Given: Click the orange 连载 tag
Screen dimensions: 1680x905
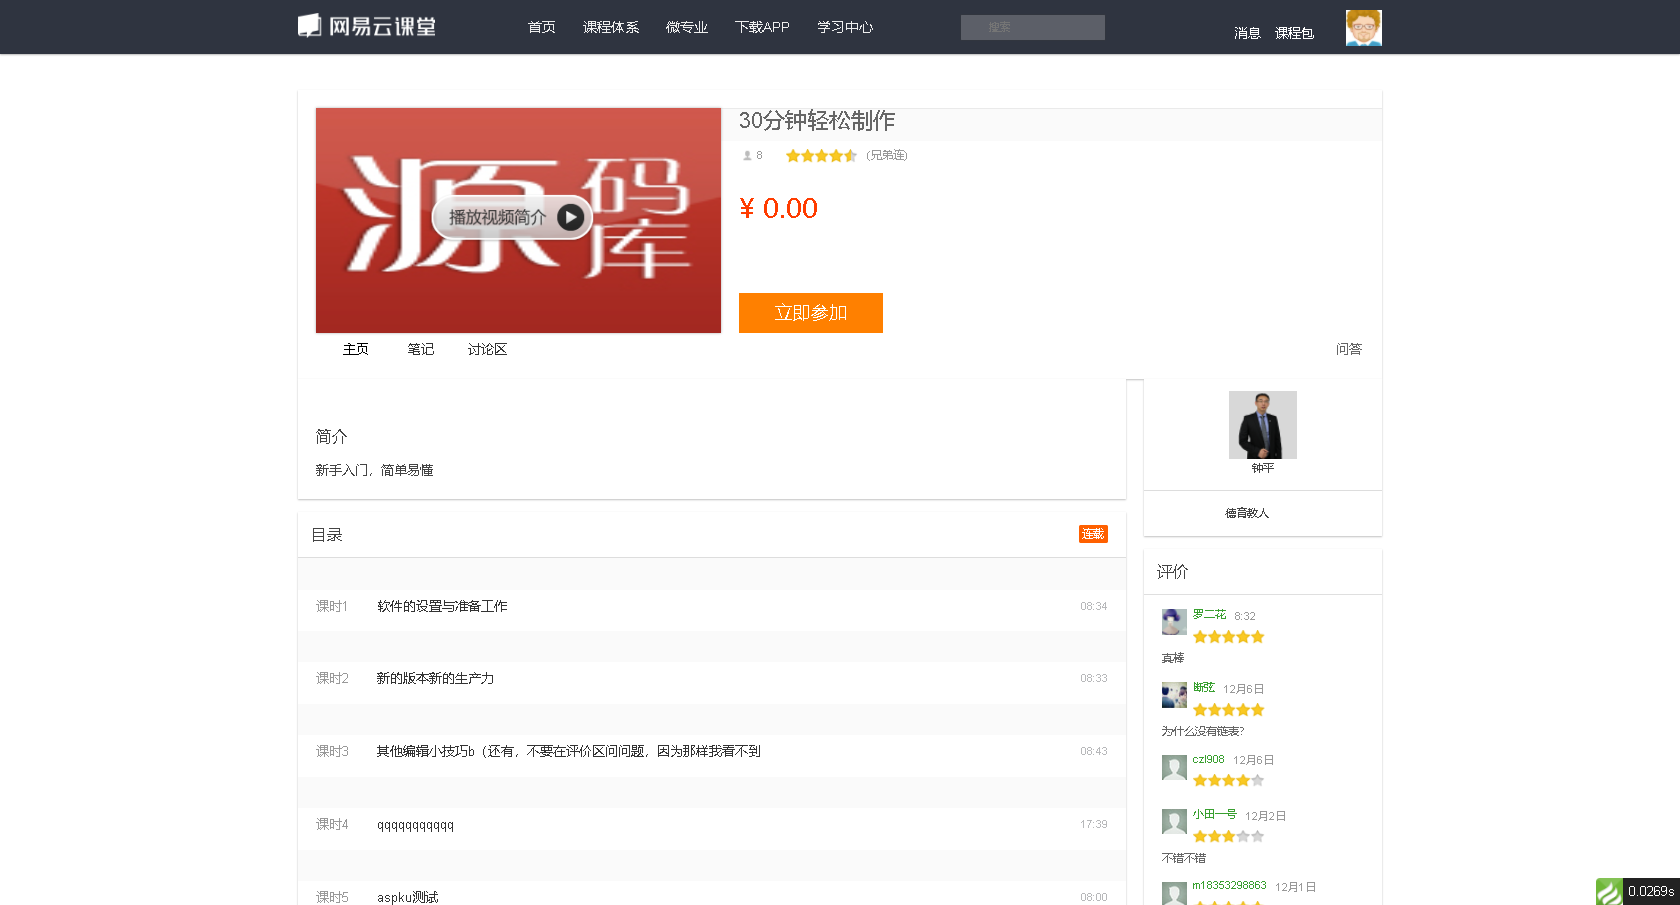Looking at the screenshot, I should [1093, 534].
